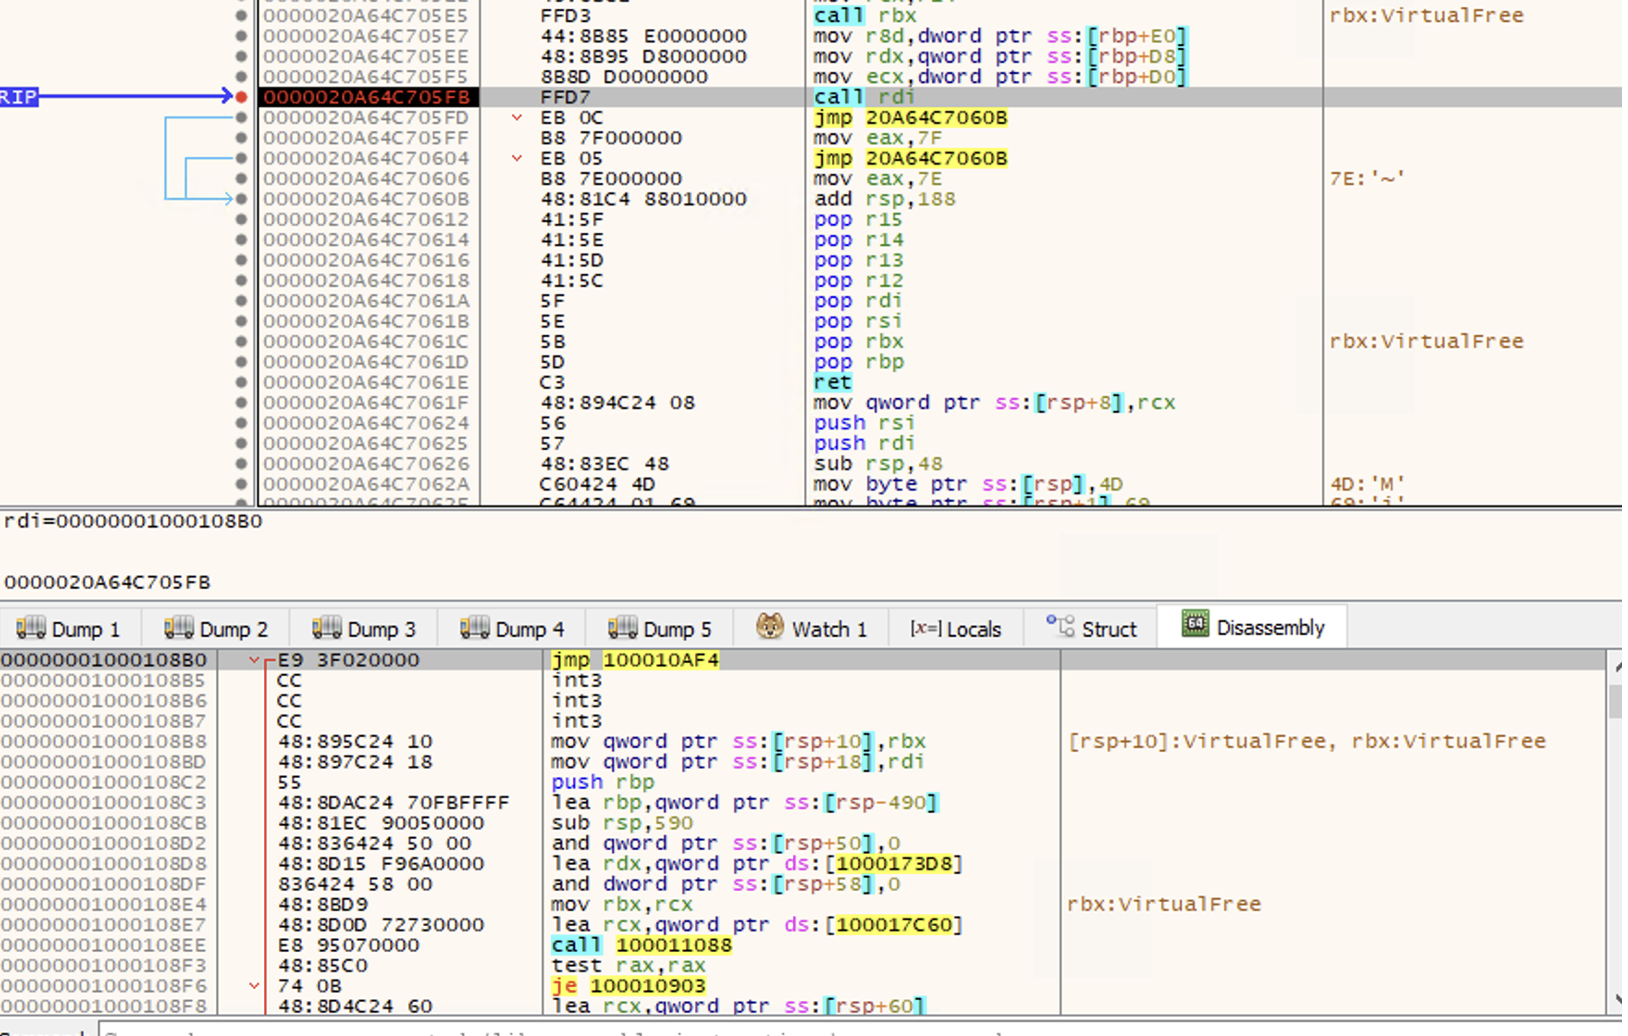
Task: Click the chip icon on Disassembly tab
Action: (x=1194, y=625)
